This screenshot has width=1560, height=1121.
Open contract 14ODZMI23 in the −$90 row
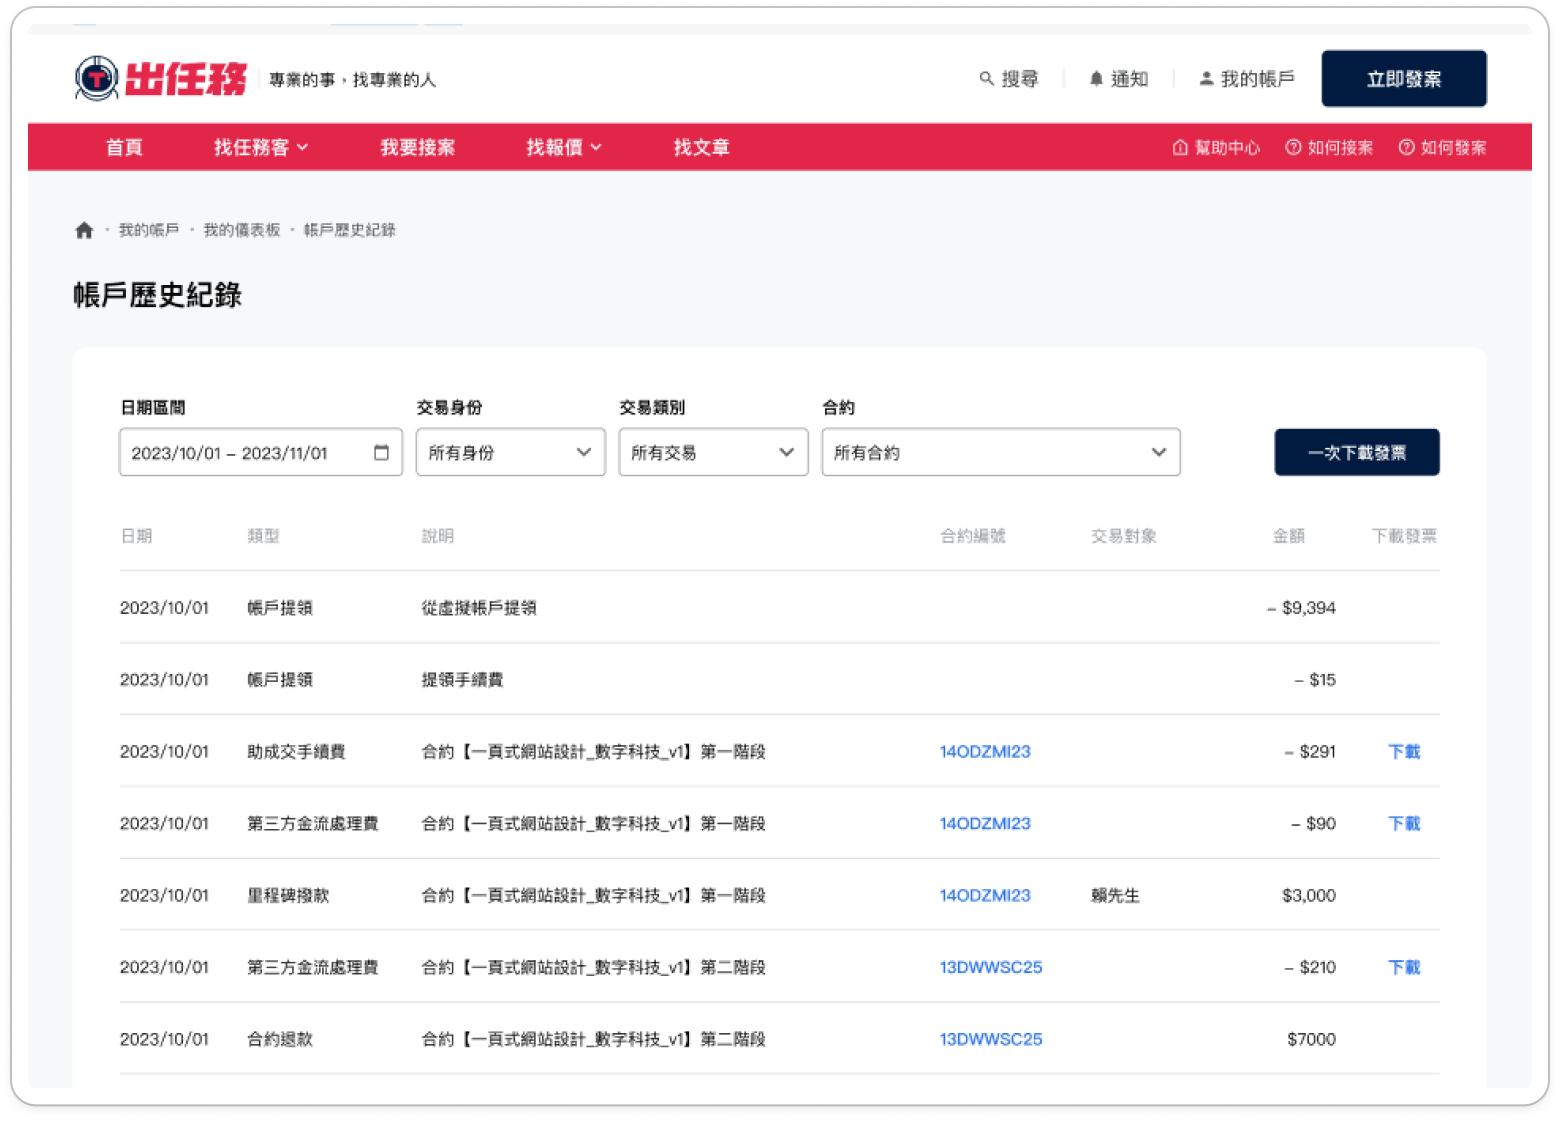point(985,824)
